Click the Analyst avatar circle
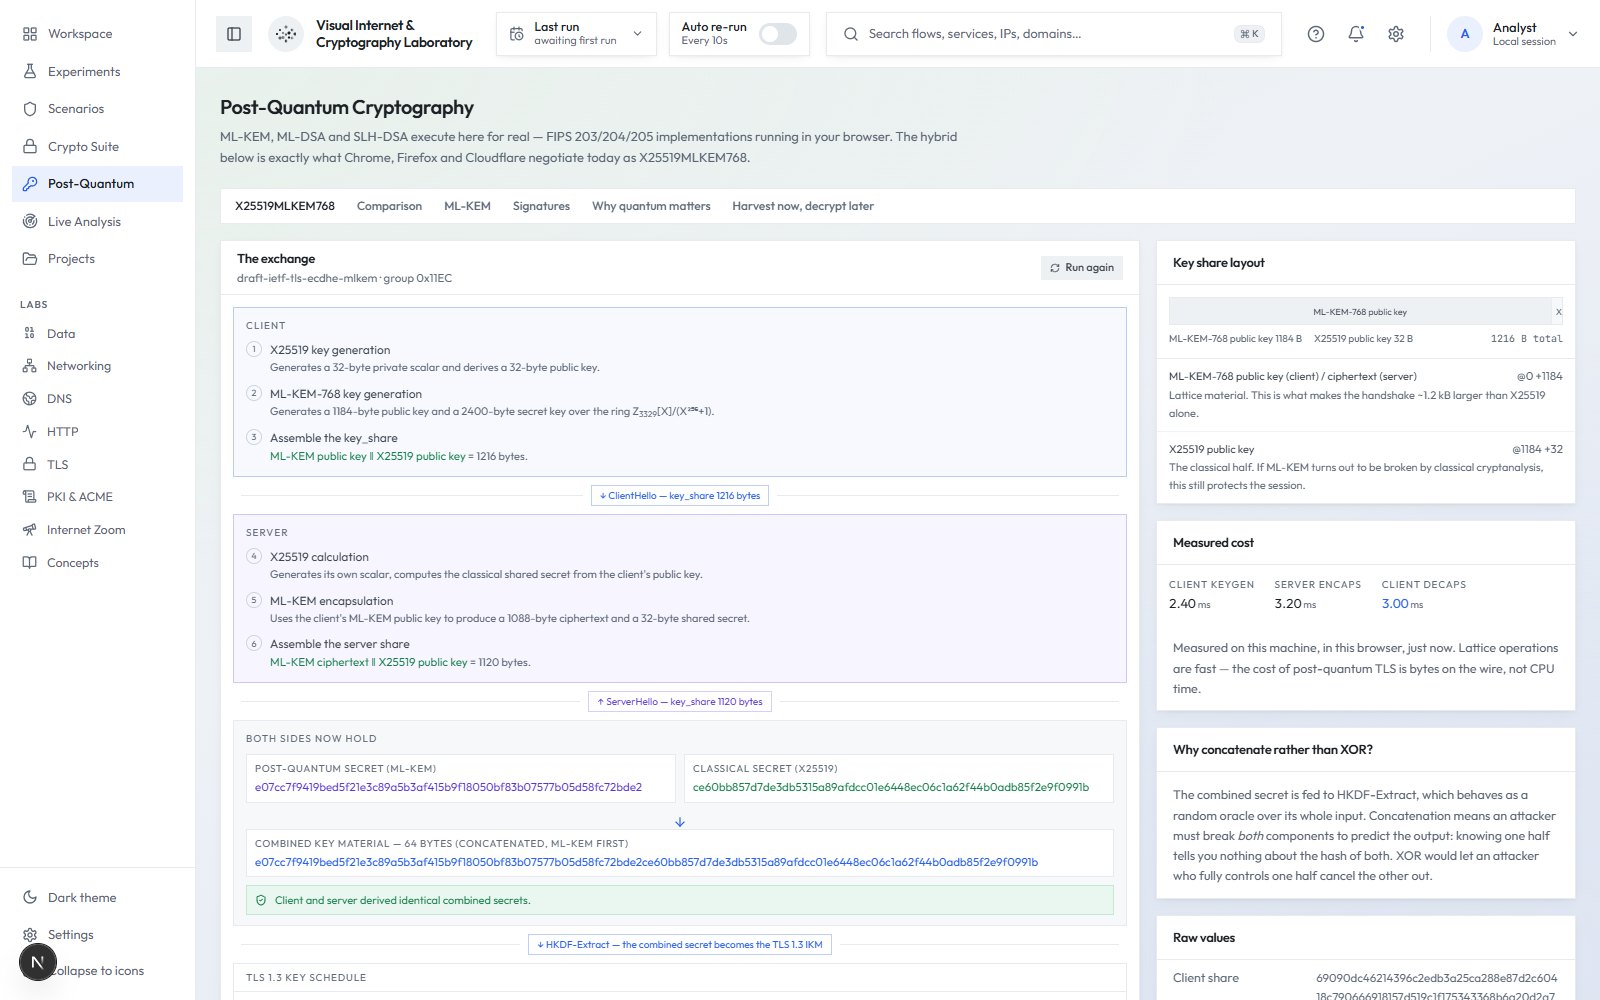This screenshot has width=1600, height=1000. pyautogui.click(x=1465, y=34)
